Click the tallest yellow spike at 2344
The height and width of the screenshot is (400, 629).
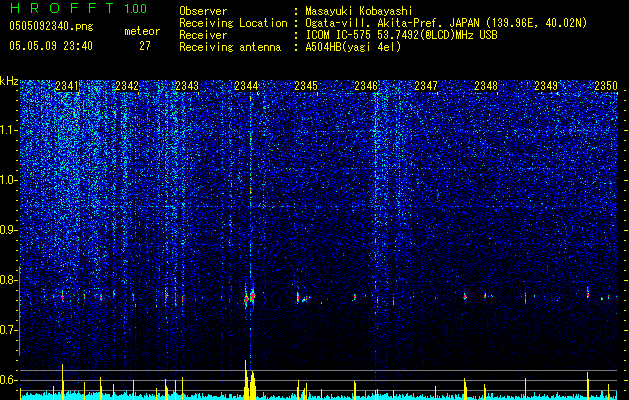click(x=246, y=380)
